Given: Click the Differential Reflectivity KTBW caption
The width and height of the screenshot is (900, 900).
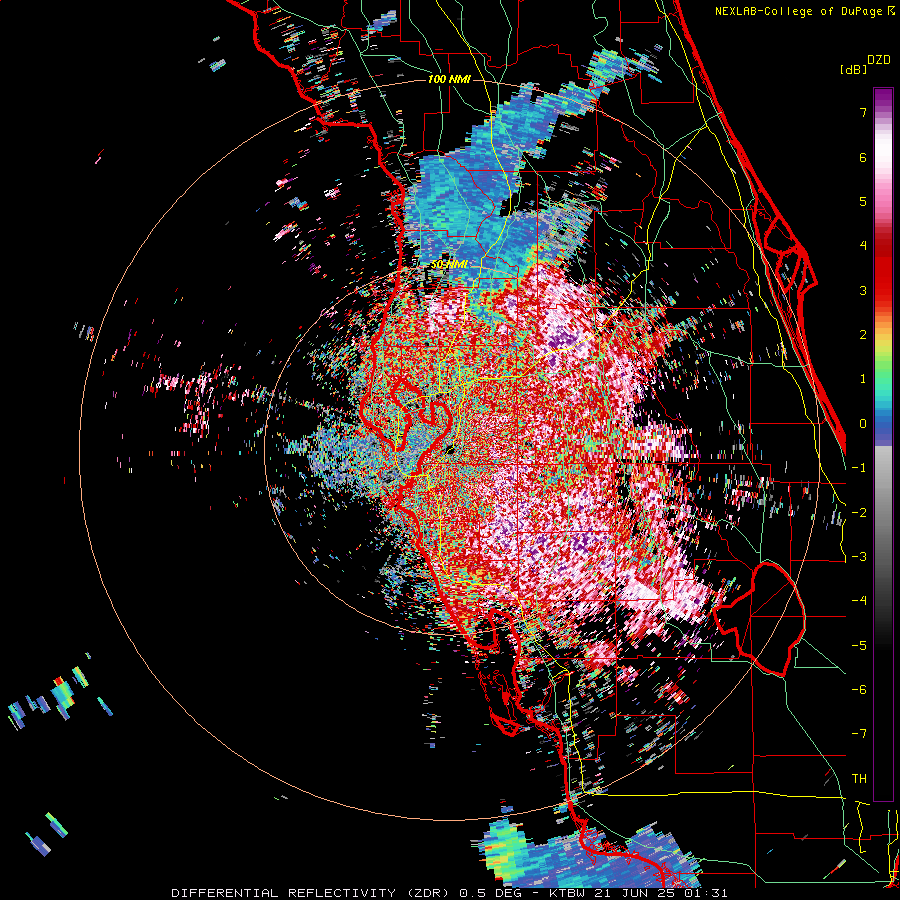Looking at the screenshot, I should click(449, 893).
